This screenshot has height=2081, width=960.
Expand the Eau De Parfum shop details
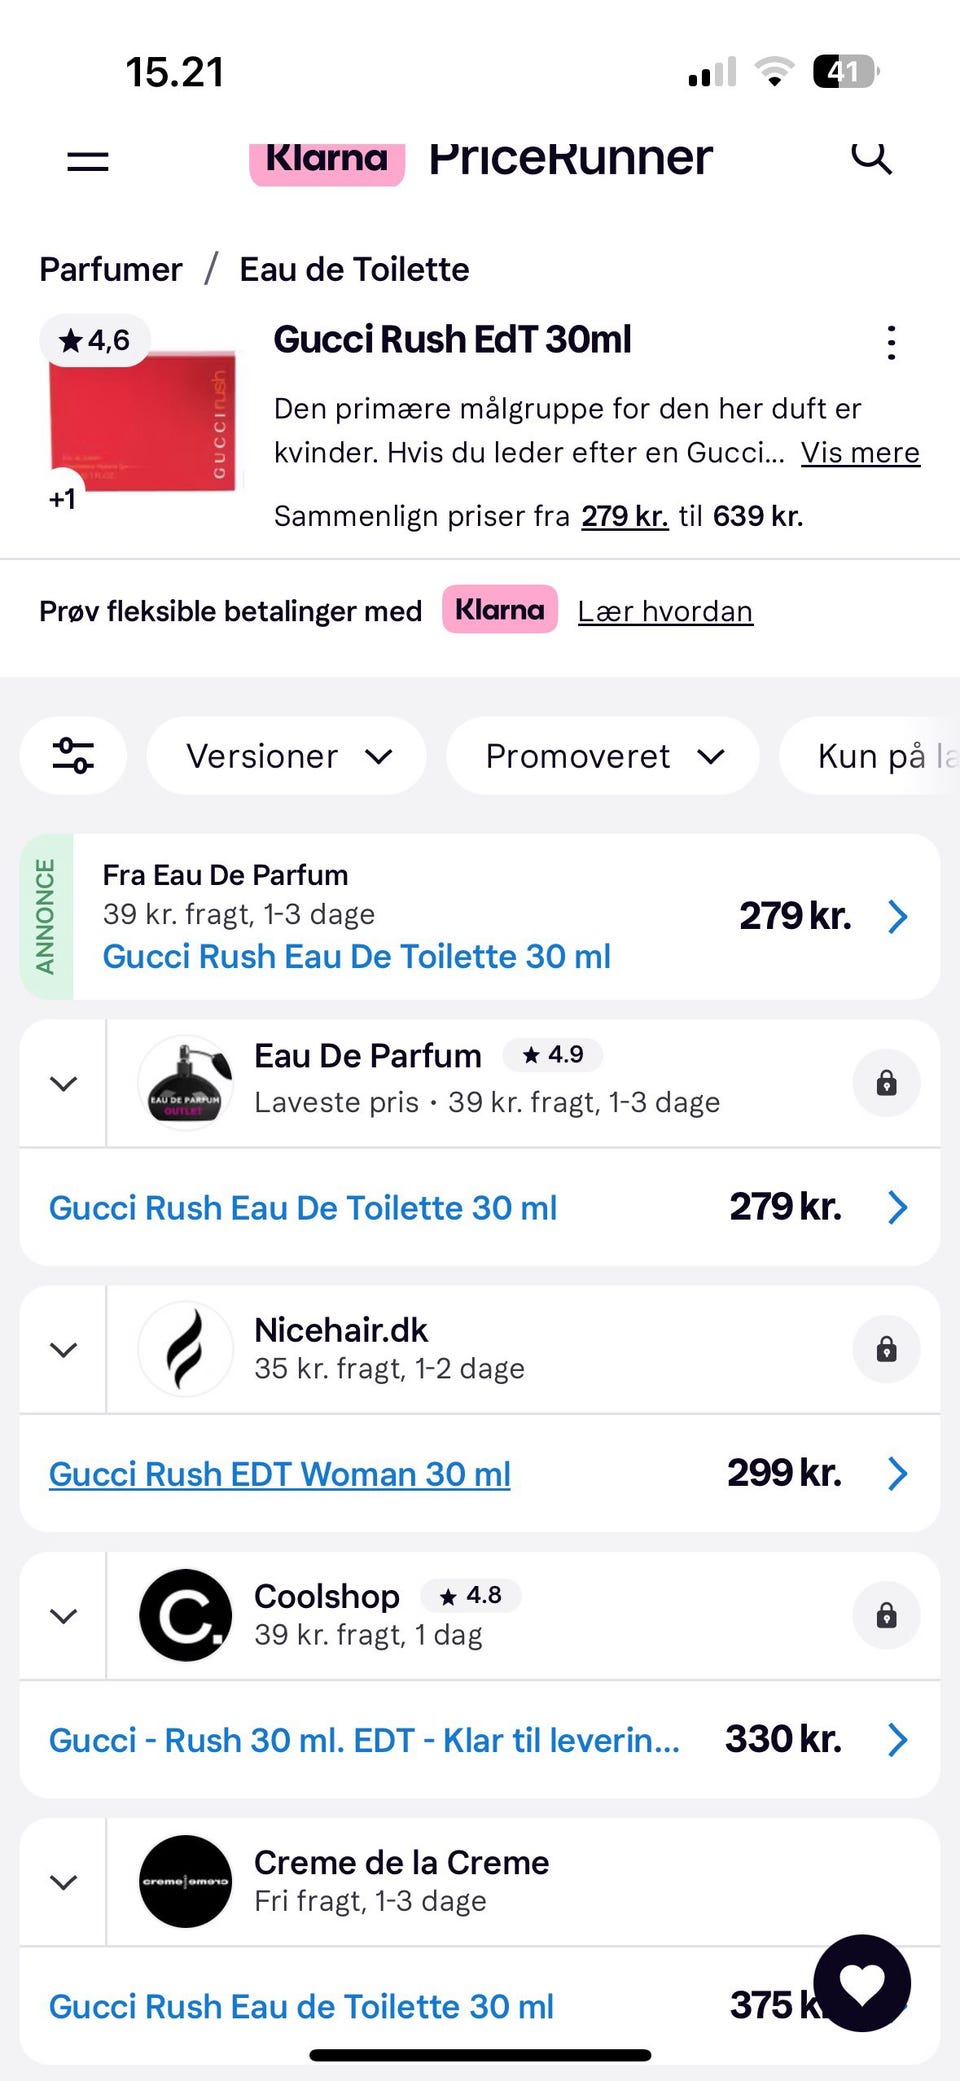coord(64,1084)
